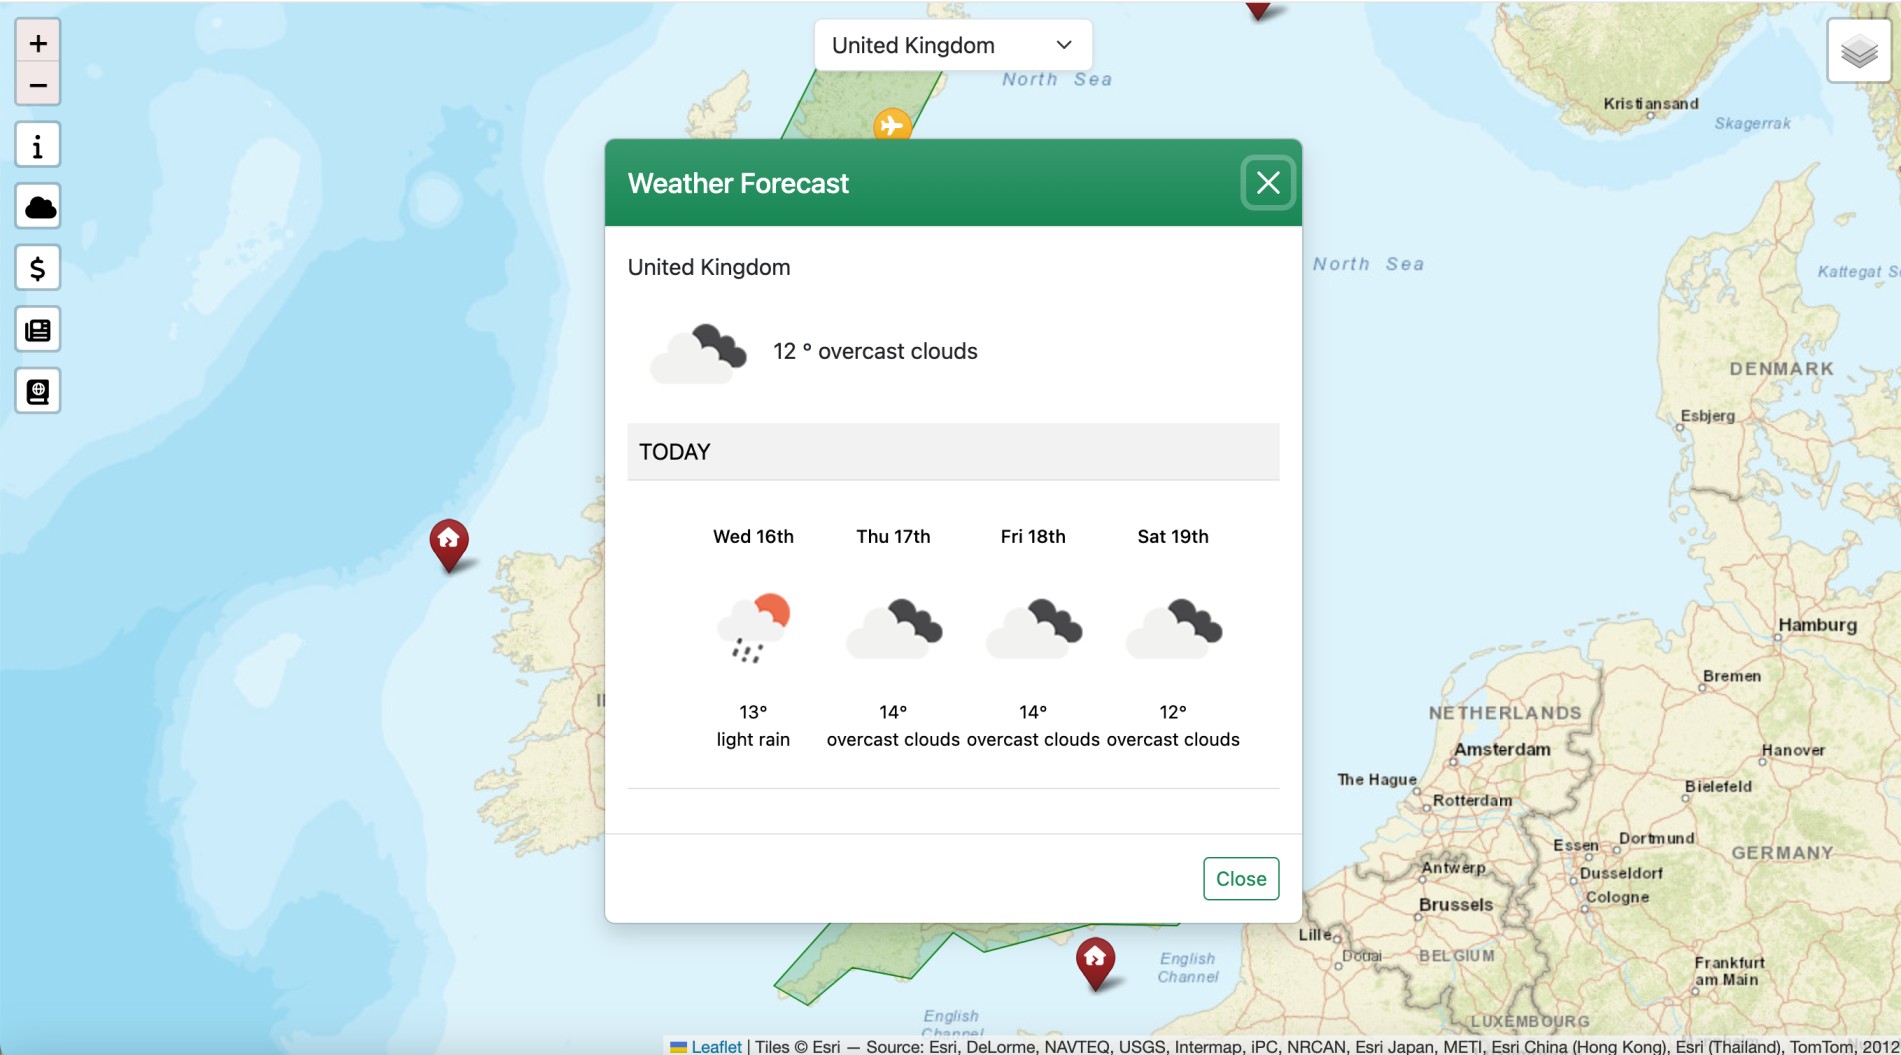Open the country info panel
This screenshot has height=1055, width=1901.
(x=38, y=146)
